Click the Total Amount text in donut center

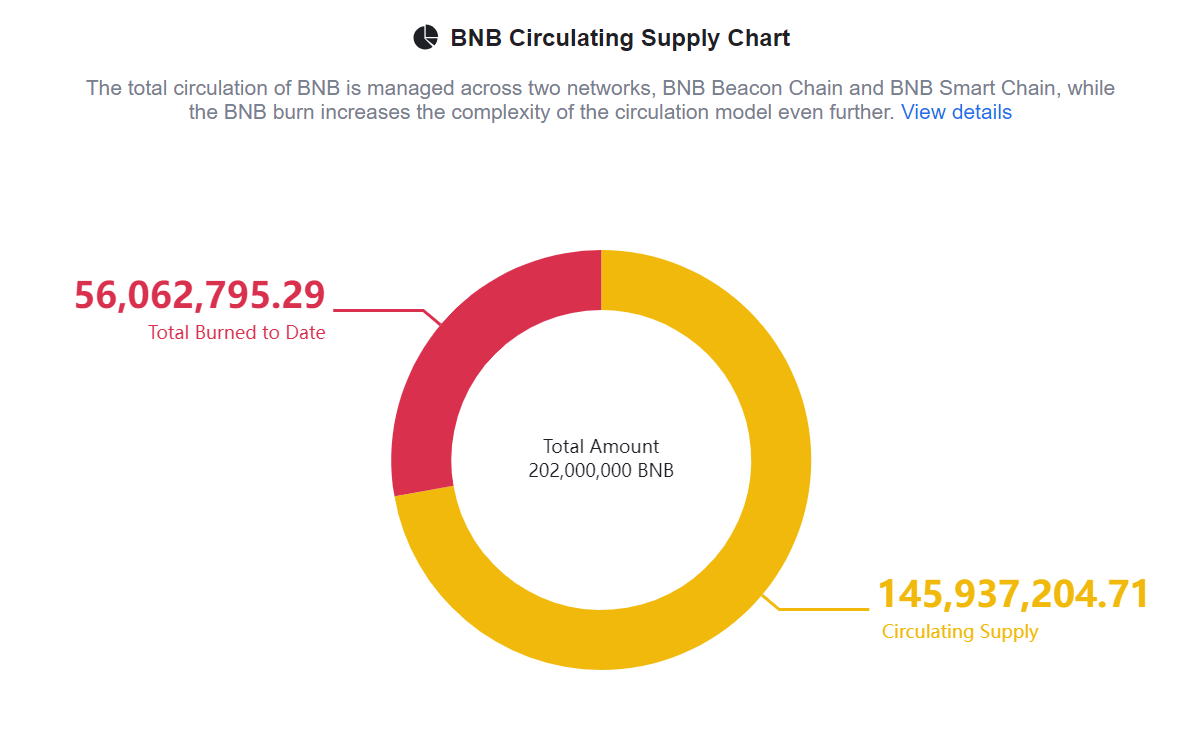pyautogui.click(x=601, y=447)
